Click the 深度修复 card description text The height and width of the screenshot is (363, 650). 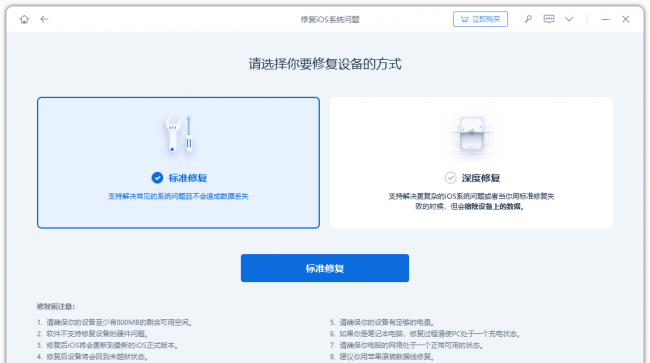pyautogui.click(x=471, y=201)
